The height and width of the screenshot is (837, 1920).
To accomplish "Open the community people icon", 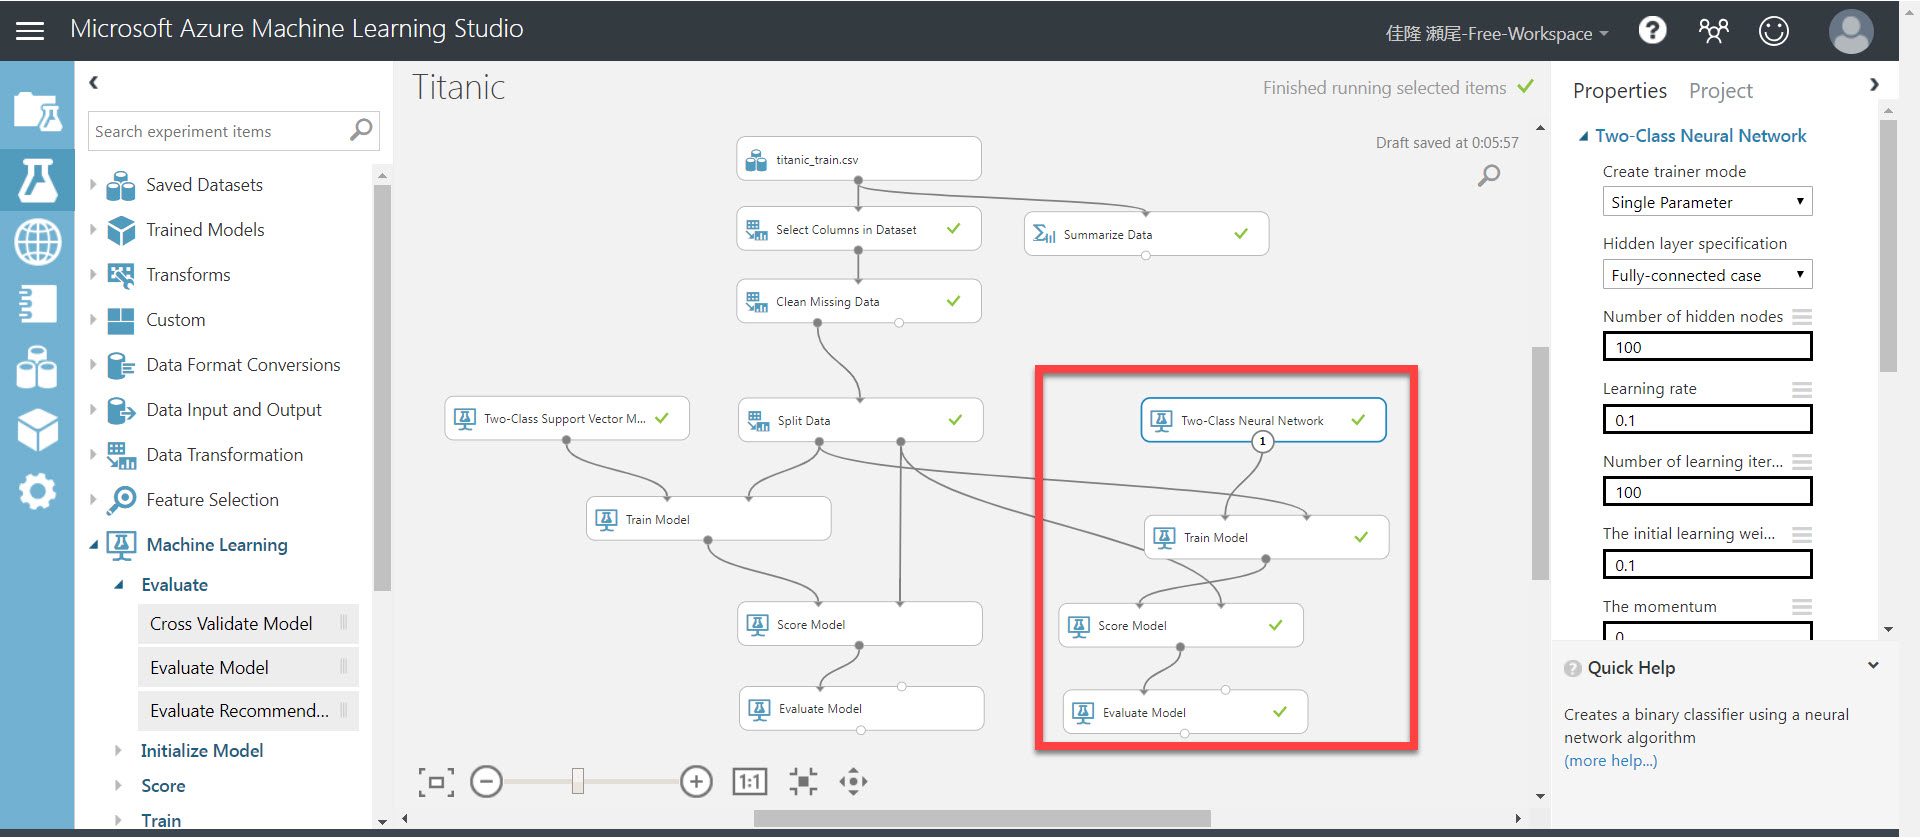I will coord(1713,31).
